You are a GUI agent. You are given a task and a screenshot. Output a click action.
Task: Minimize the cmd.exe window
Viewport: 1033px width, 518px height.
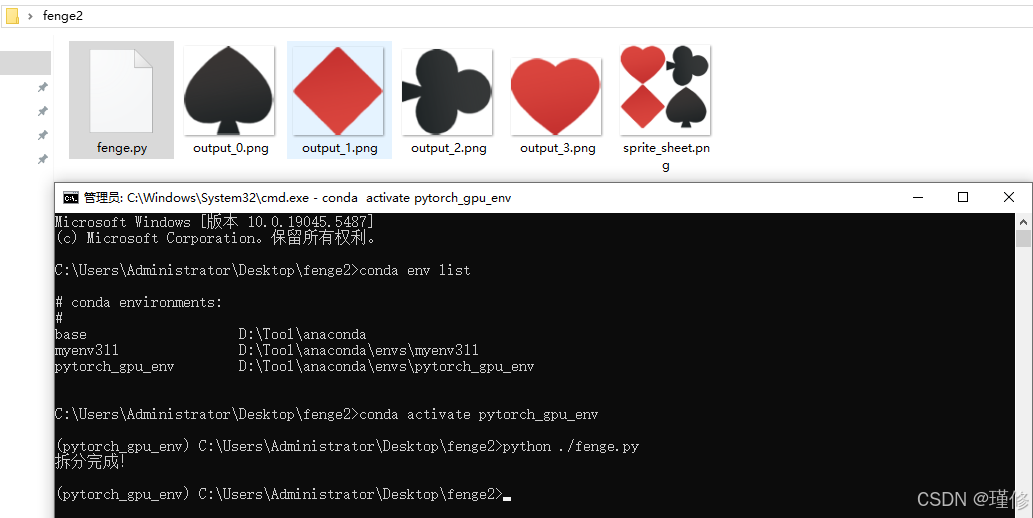point(918,197)
